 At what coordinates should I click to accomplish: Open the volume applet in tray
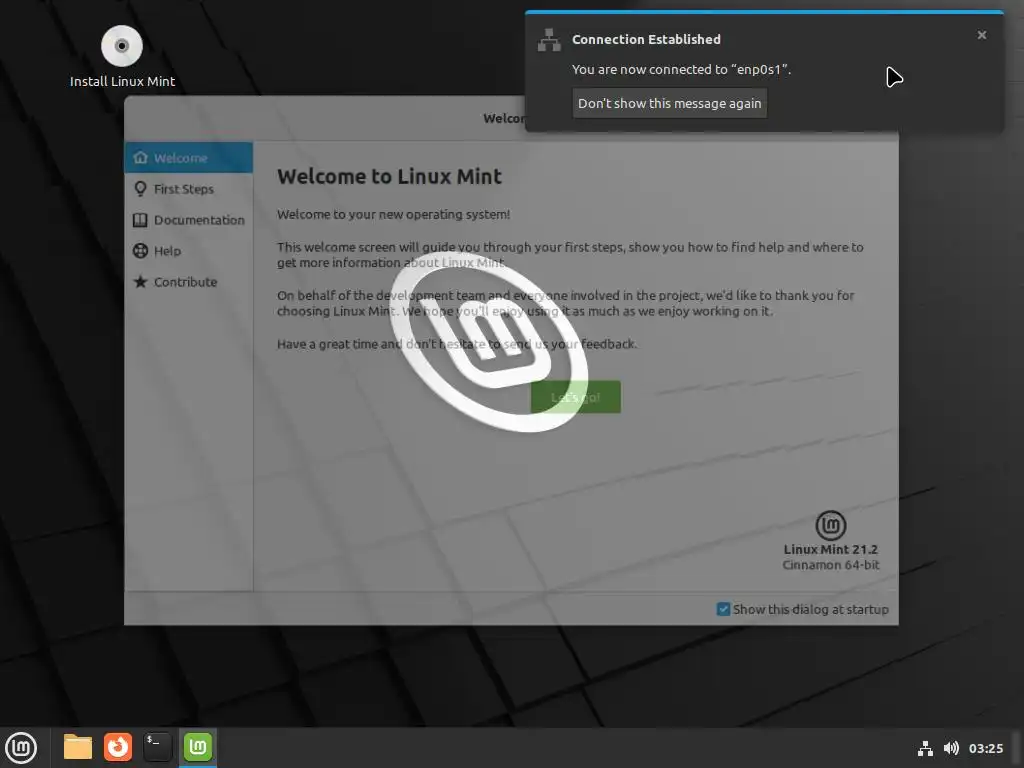pyautogui.click(x=951, y=748)
